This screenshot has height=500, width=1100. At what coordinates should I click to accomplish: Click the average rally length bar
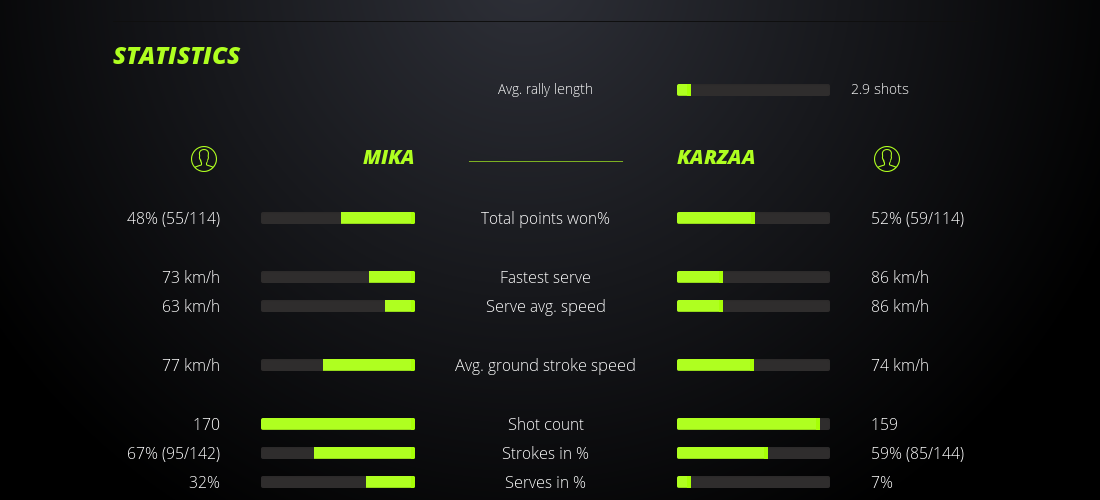(753, 90)
